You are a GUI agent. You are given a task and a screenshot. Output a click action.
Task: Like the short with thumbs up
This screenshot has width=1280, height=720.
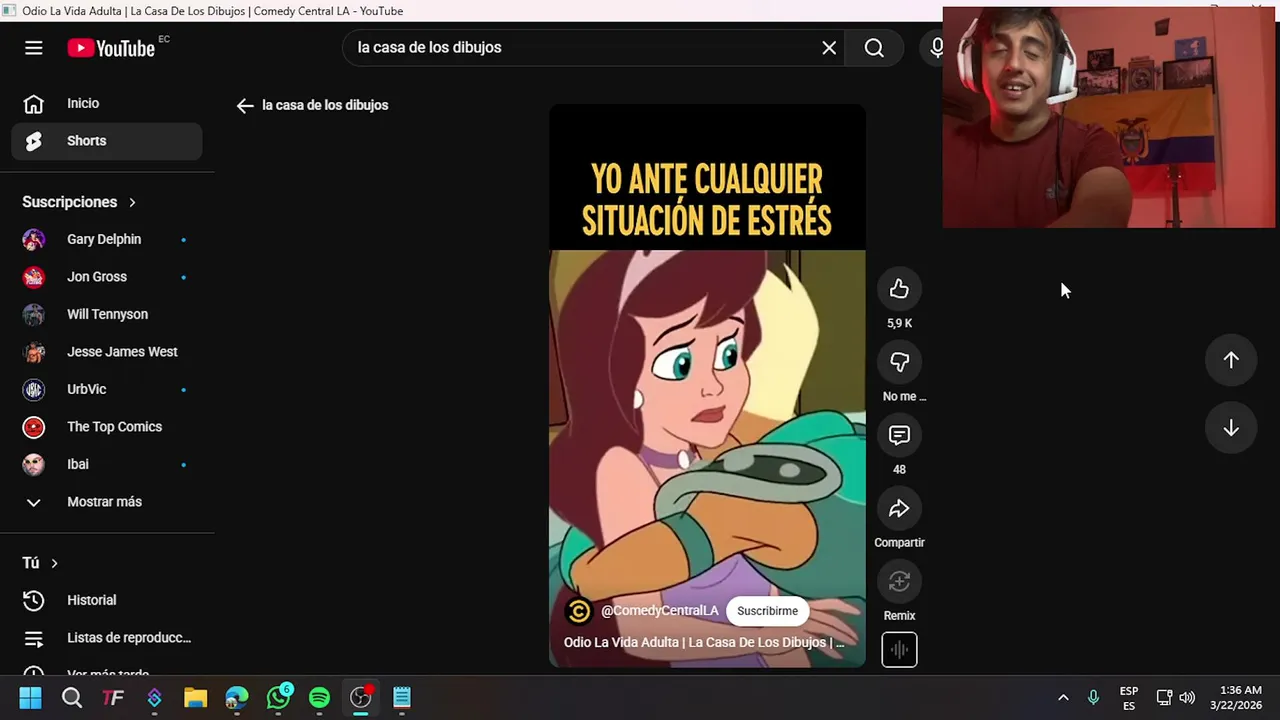(x=899, y=289)
